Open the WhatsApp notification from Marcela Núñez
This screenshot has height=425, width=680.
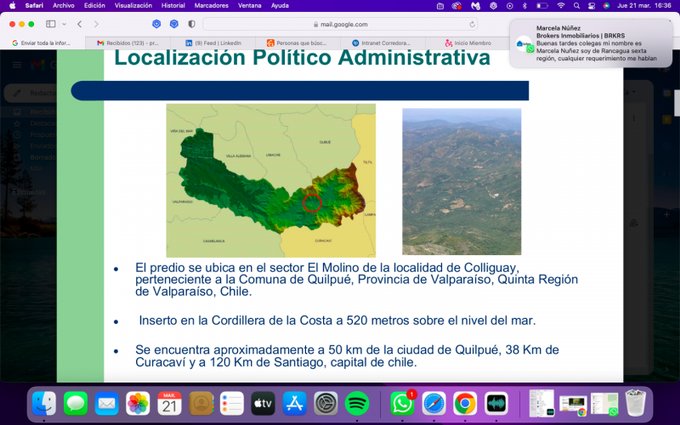(x=591, y=43)
